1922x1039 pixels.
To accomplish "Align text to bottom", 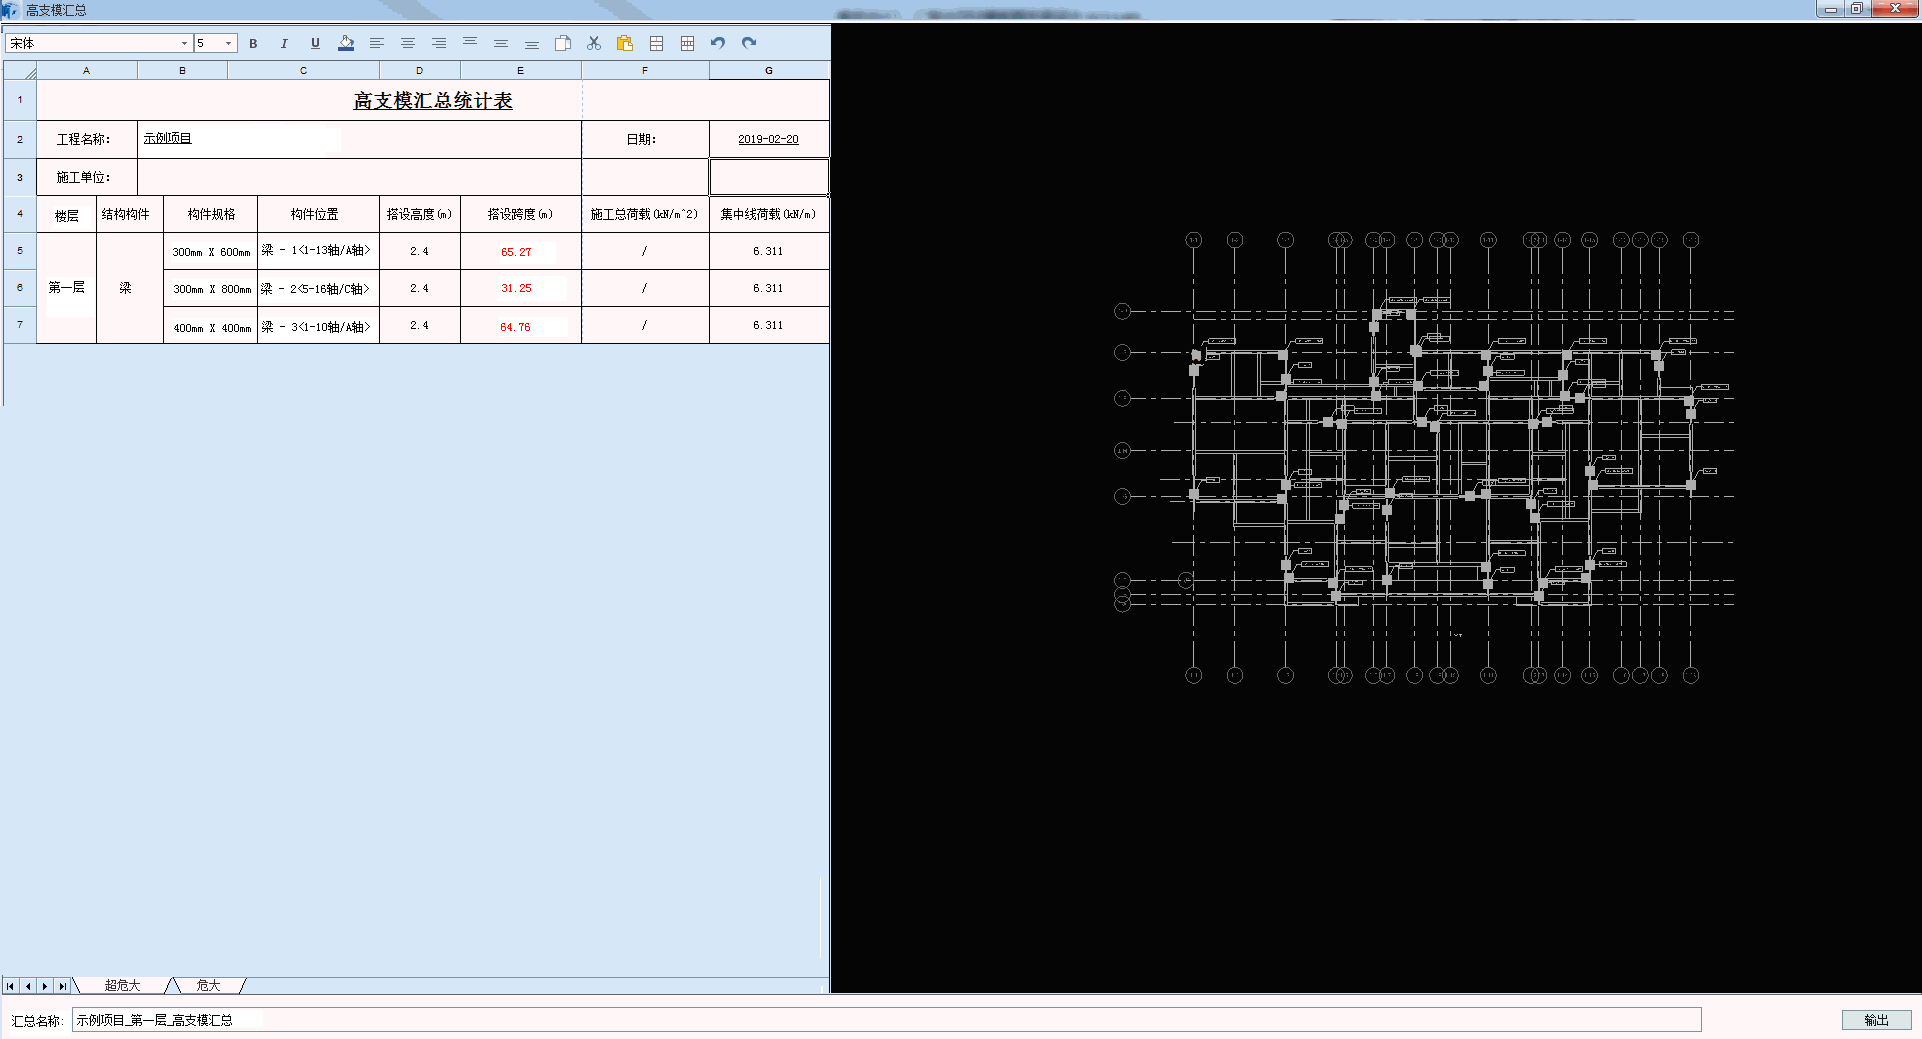I will [532, 43].
